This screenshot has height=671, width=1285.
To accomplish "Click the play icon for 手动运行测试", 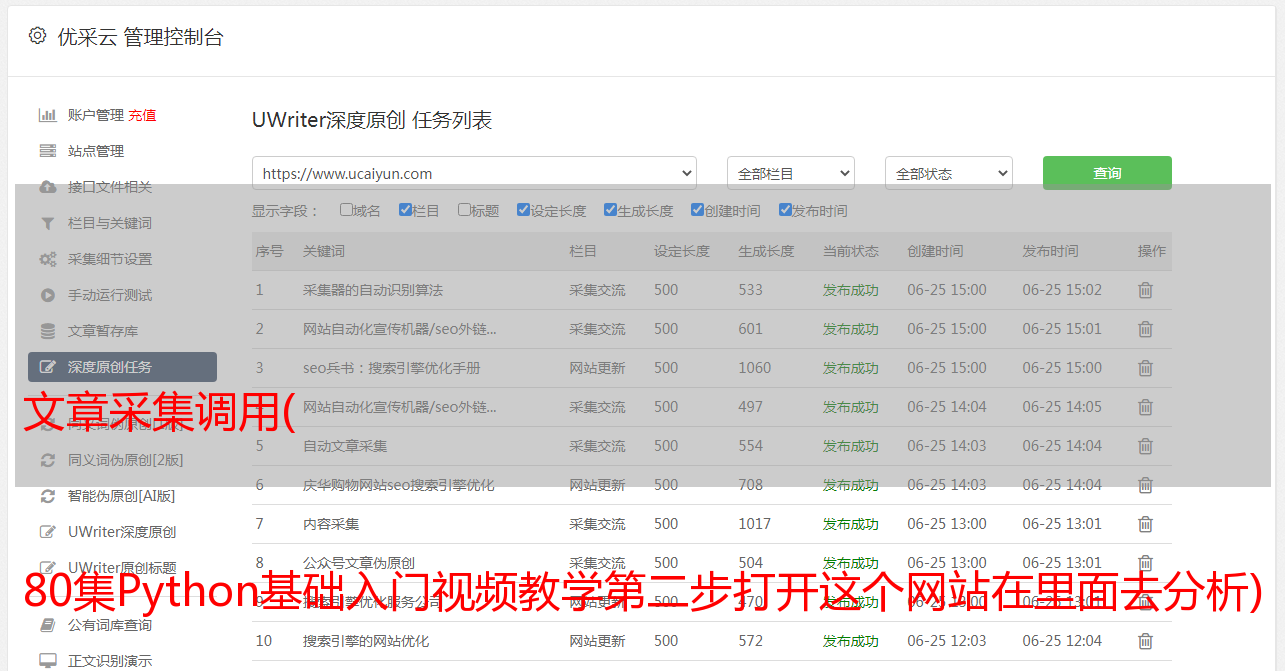I will 47,295.
